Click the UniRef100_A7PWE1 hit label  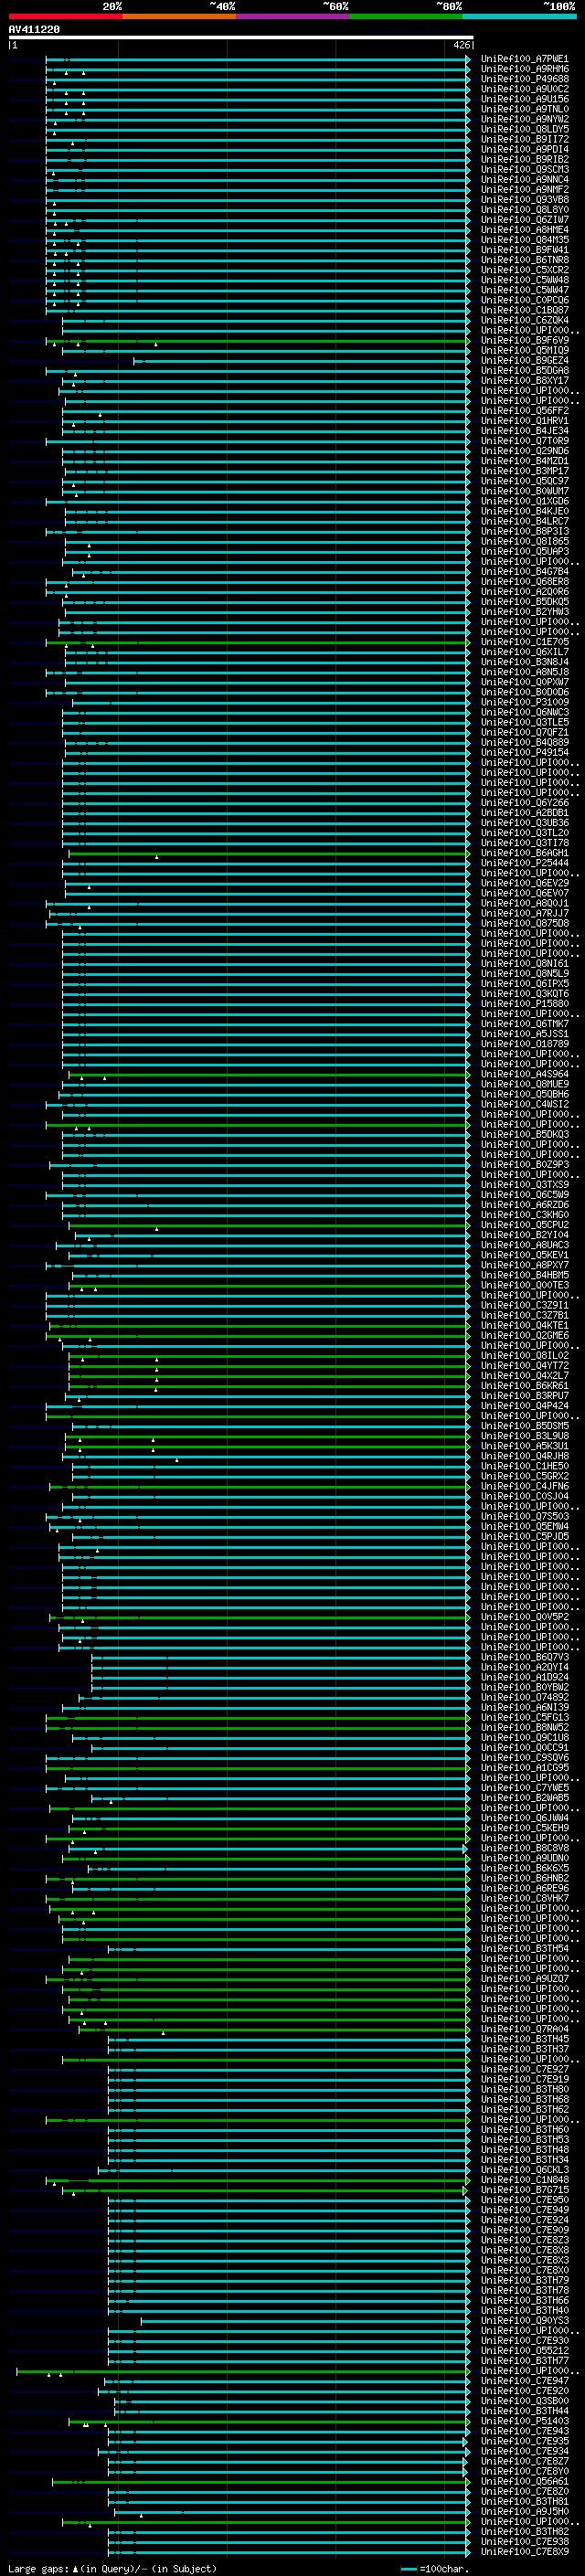pos(524,59)
